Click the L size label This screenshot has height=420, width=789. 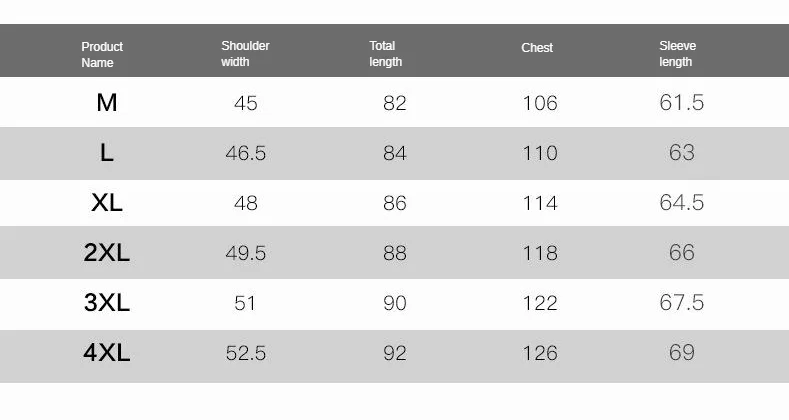tap(107, 152)
